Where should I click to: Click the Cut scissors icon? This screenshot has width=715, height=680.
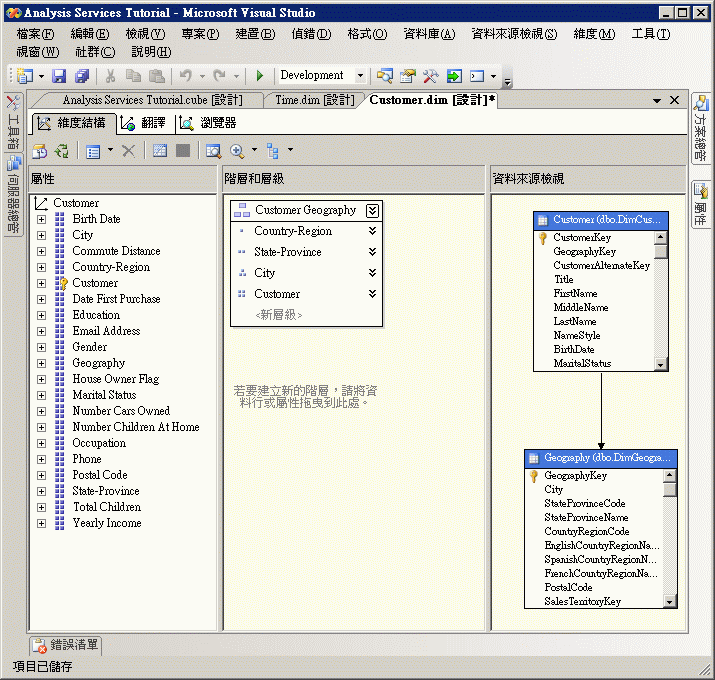[110, 76]
